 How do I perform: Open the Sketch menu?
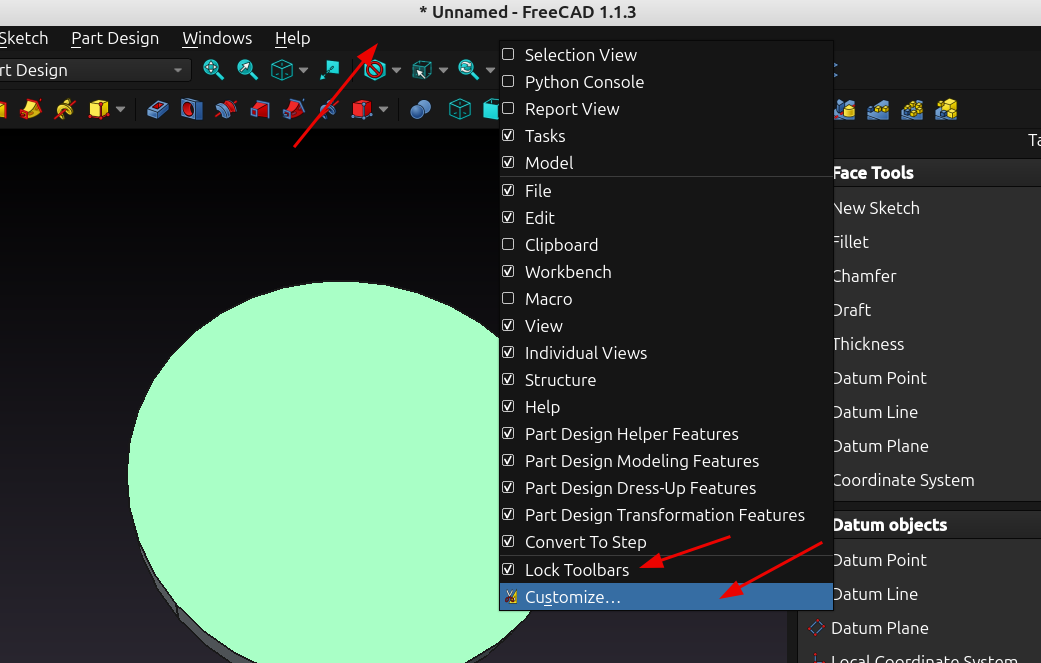[x=24, y=38]
